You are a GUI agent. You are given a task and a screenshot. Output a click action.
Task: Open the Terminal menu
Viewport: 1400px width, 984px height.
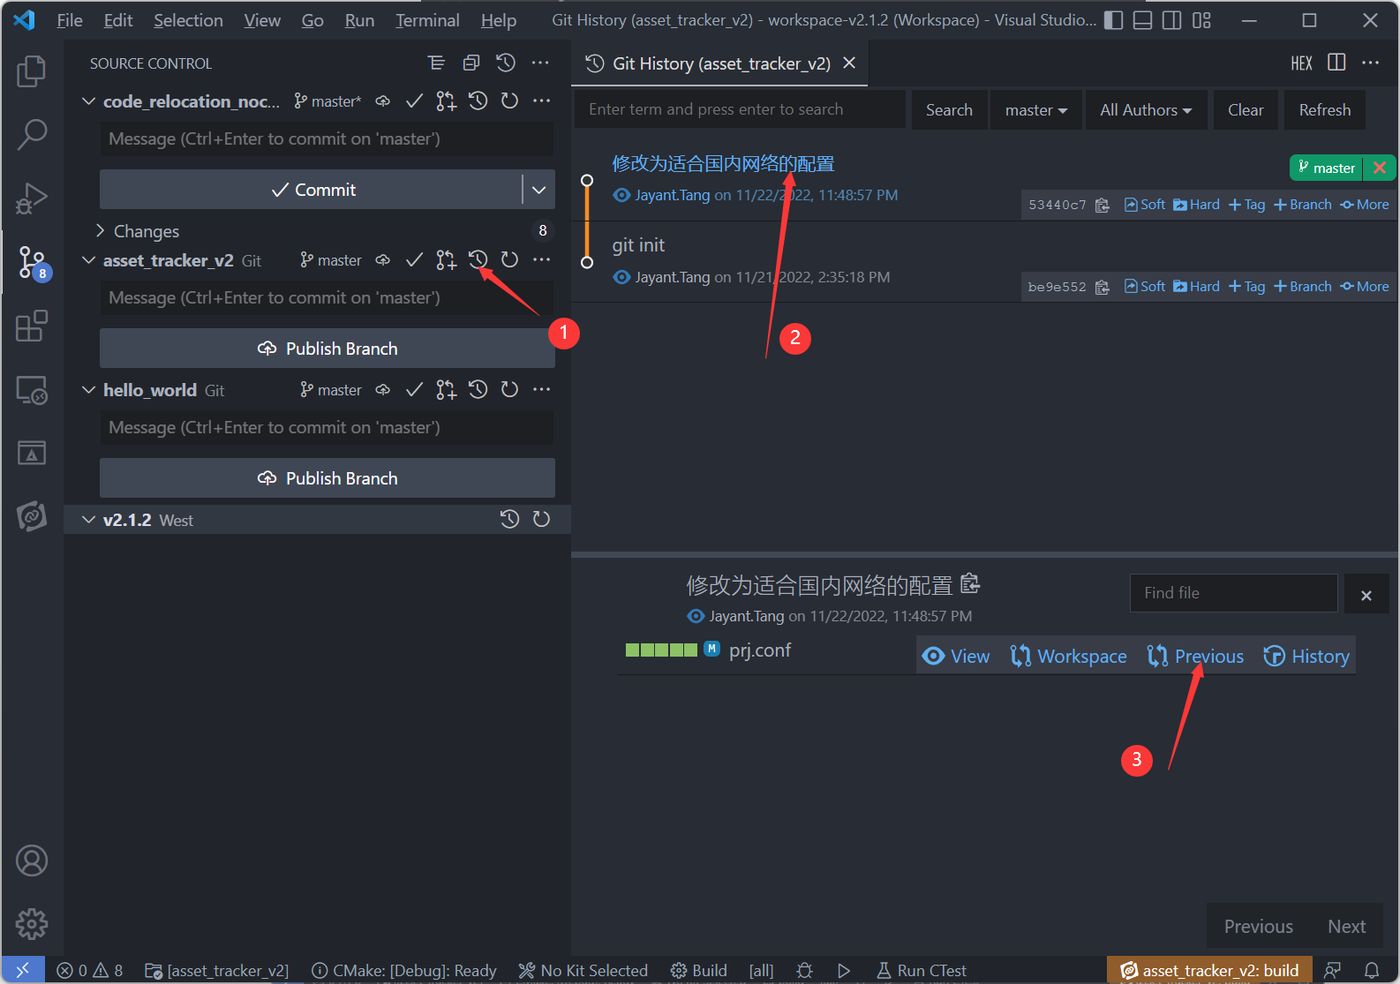pyautogui.click(x=427, y=20)
